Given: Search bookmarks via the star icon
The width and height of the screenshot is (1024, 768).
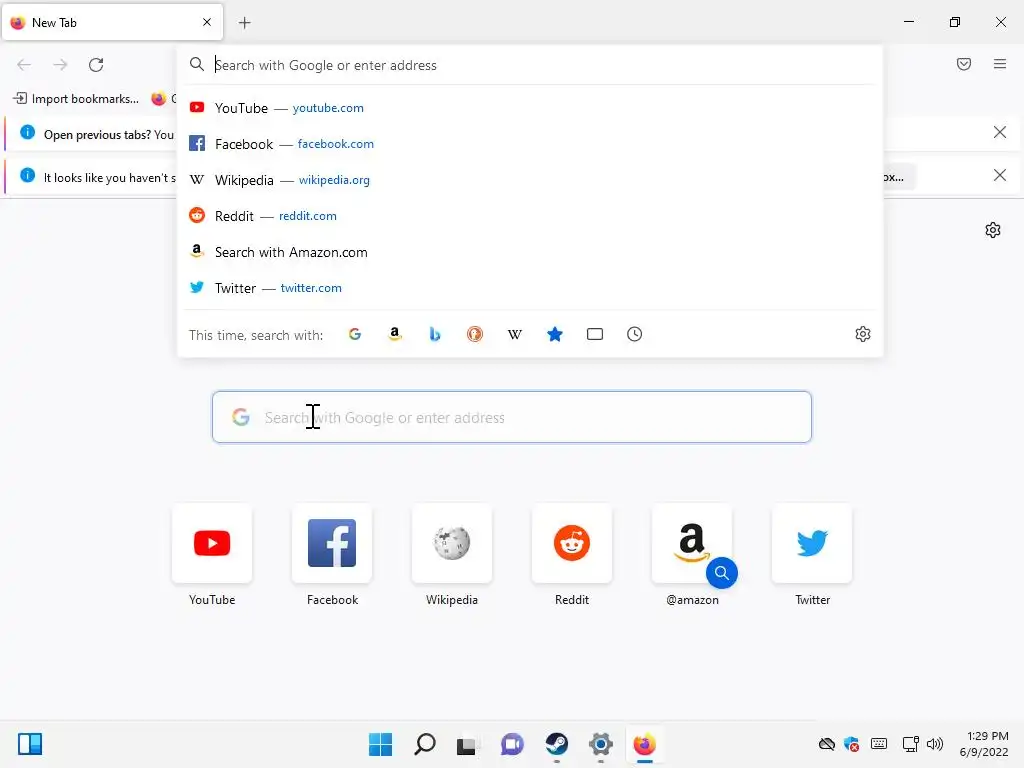Looking at the screenshot, I should coord(555,334).
